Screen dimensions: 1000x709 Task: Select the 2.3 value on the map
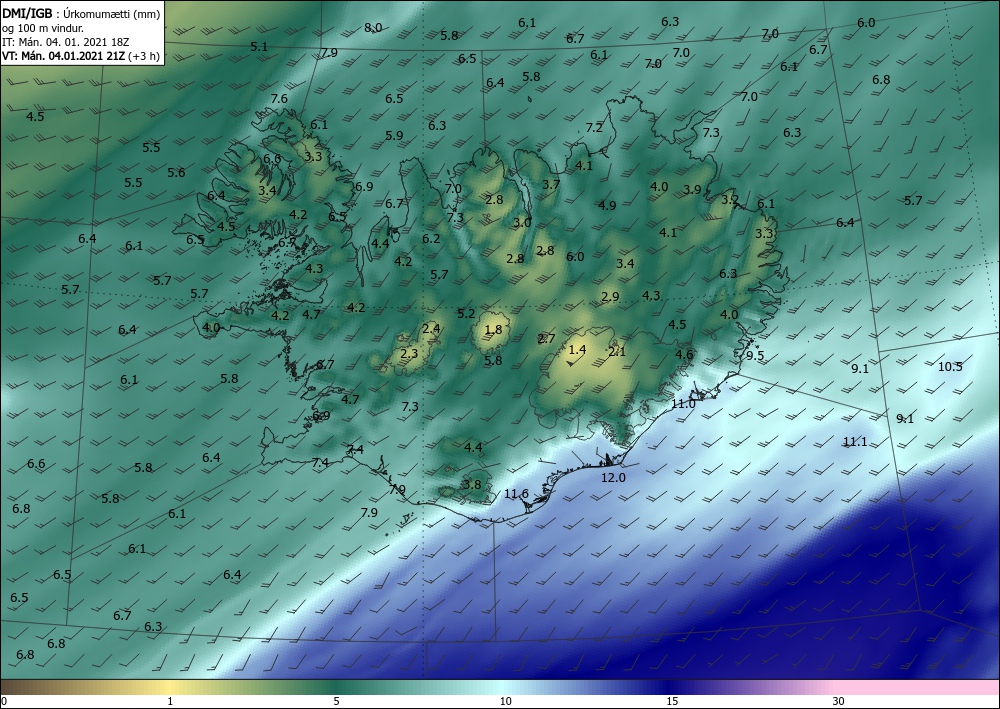tap(409, 353)
